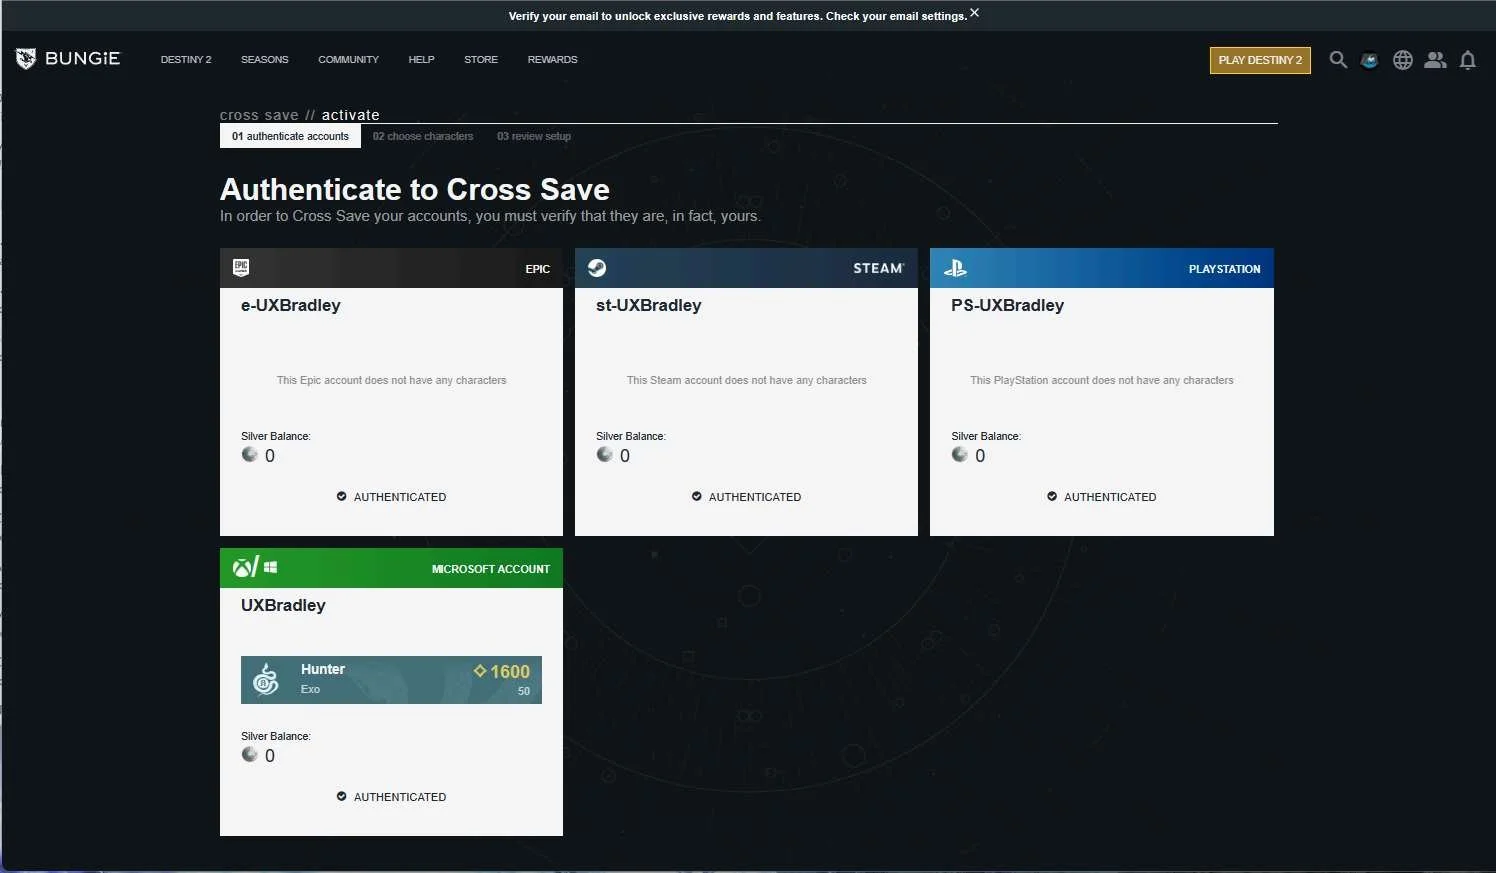The height and width of the screenshot is (873, 1496).
Task: Open the language globe icon
Action: click(1403, 60)
